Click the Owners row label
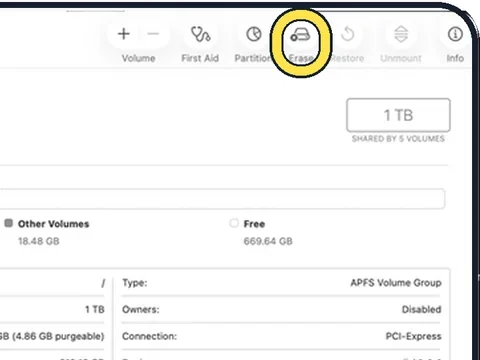 pyautogui.click(x=141, y=310)
